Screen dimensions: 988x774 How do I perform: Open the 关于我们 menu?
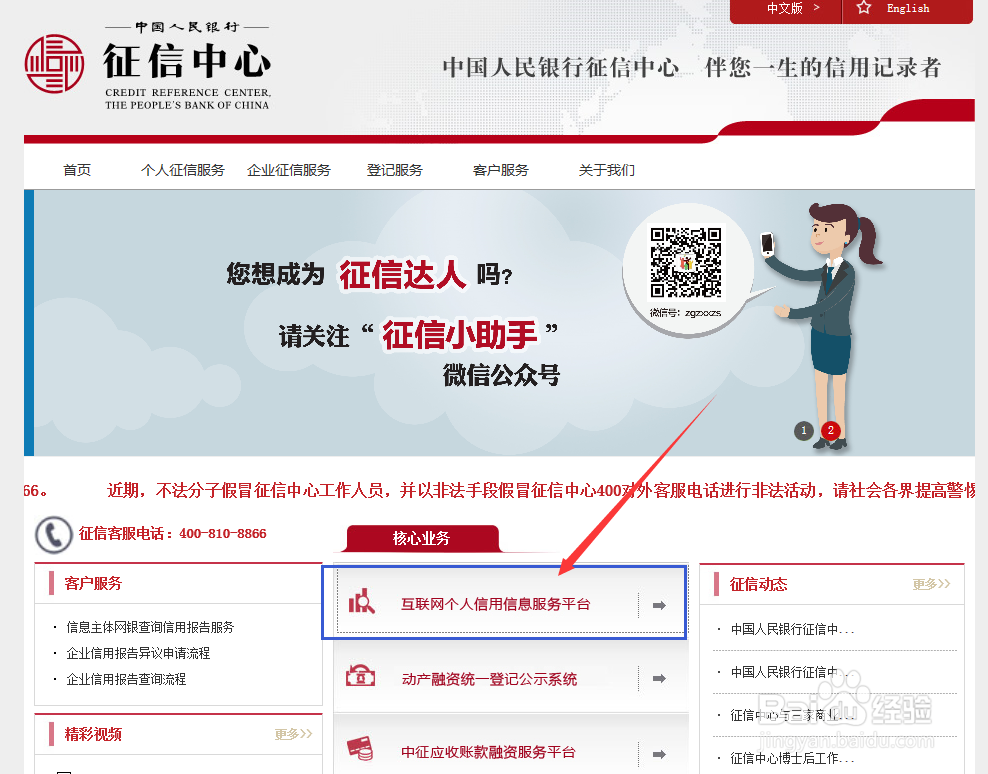click(607, 170)
